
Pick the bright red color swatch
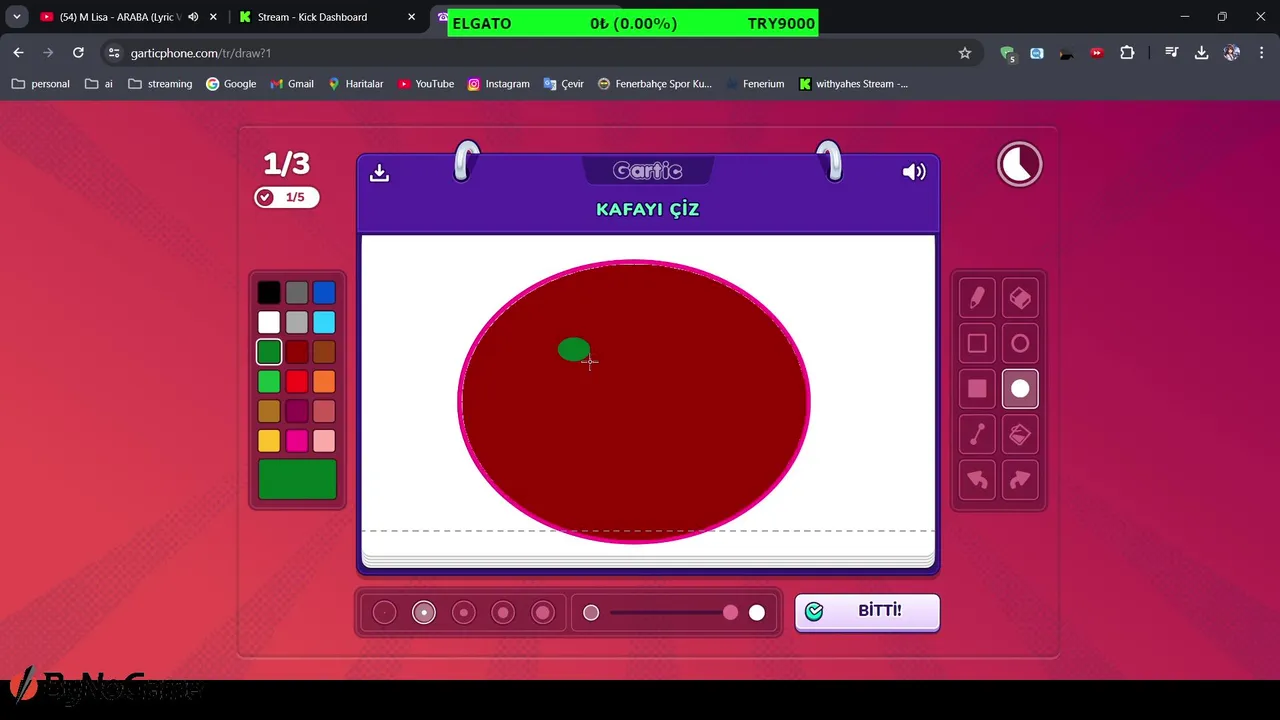pos(297,381)
